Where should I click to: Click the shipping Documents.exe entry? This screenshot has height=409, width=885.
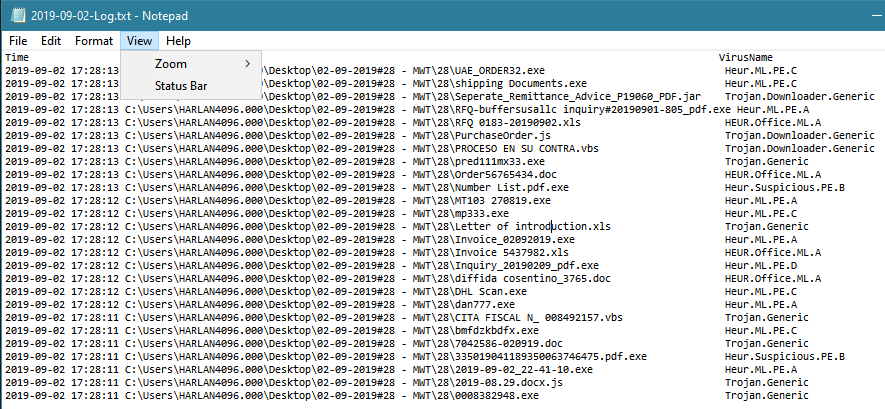click(520, 83)
